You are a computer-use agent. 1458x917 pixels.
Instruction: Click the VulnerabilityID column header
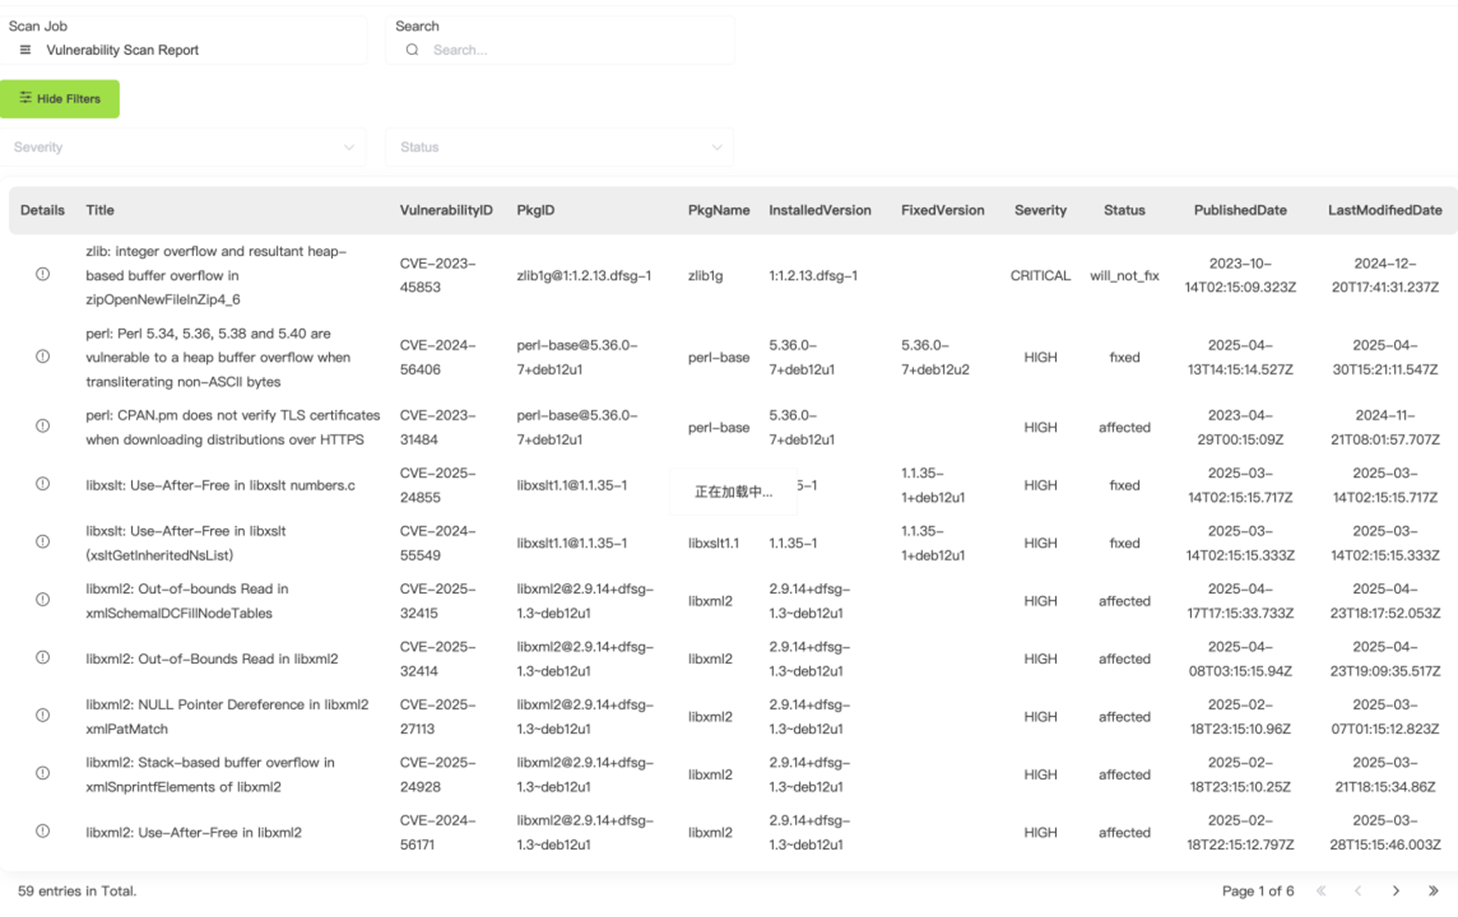[x=446, y=210]
